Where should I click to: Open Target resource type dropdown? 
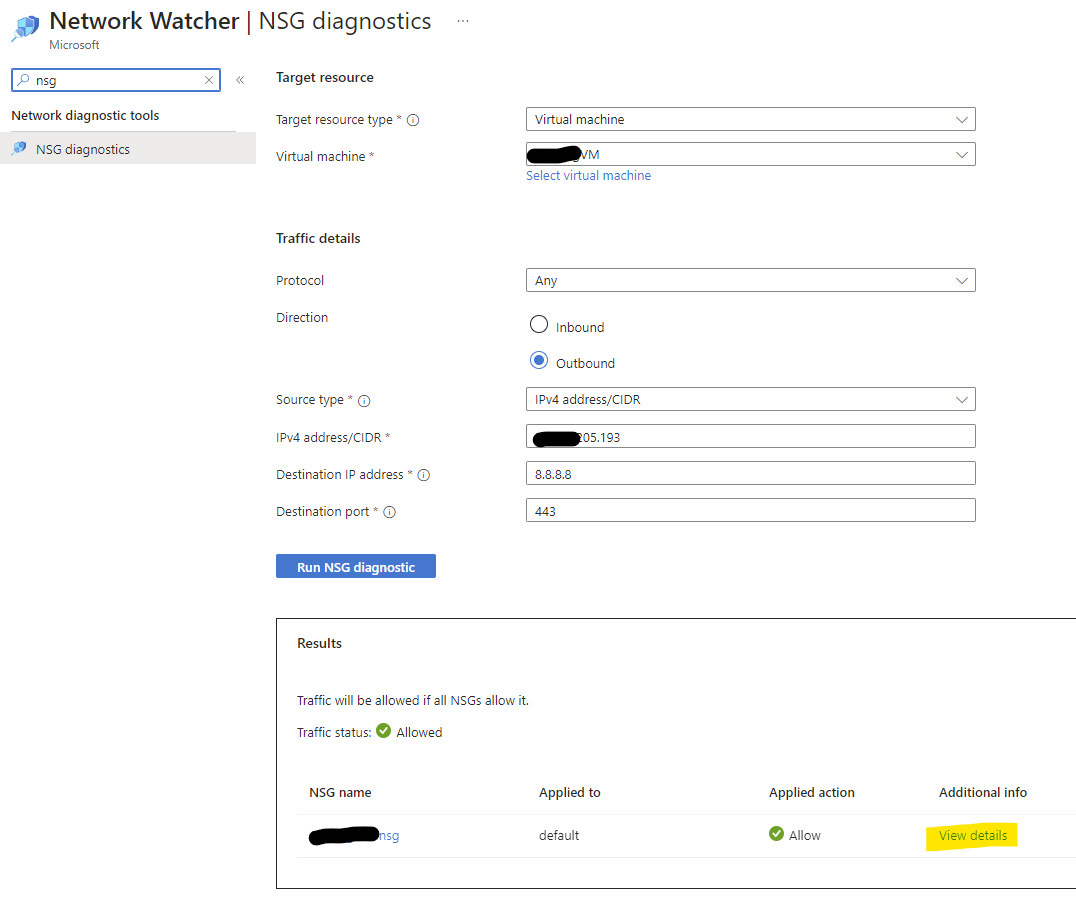click(751, 119)
